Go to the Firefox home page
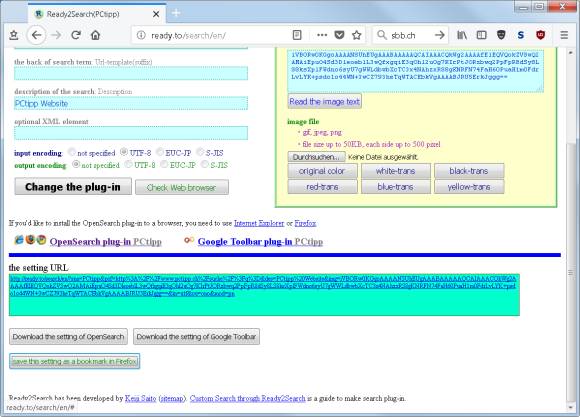The width and height of the screenshot is (580, 417). pyautogui.click(x=95, y=35)
